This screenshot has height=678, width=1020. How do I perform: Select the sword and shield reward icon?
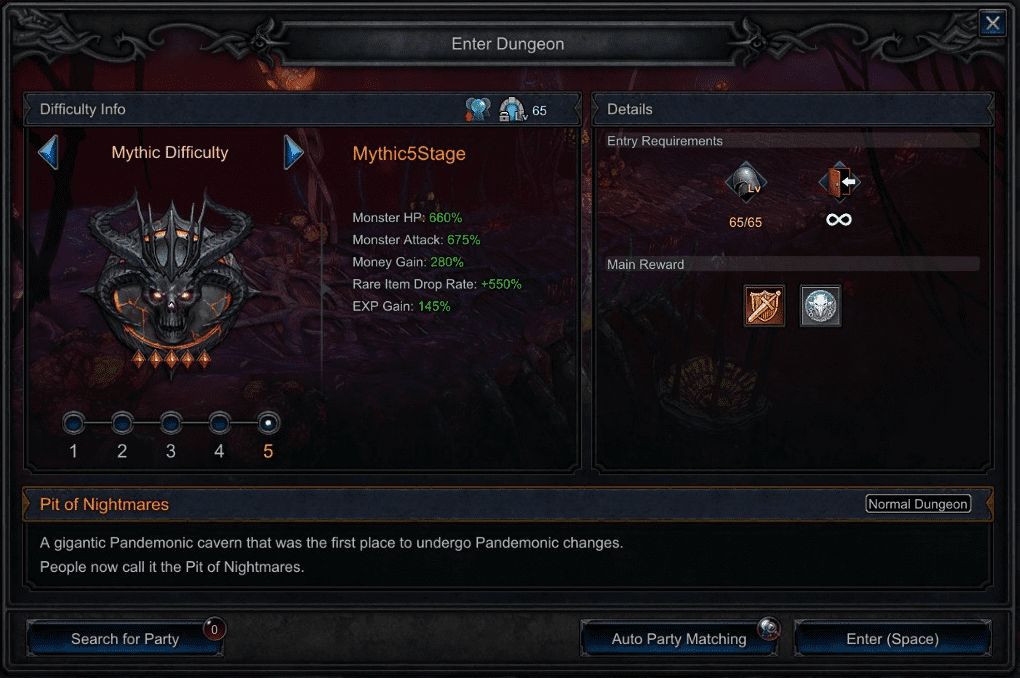[764, 305]
